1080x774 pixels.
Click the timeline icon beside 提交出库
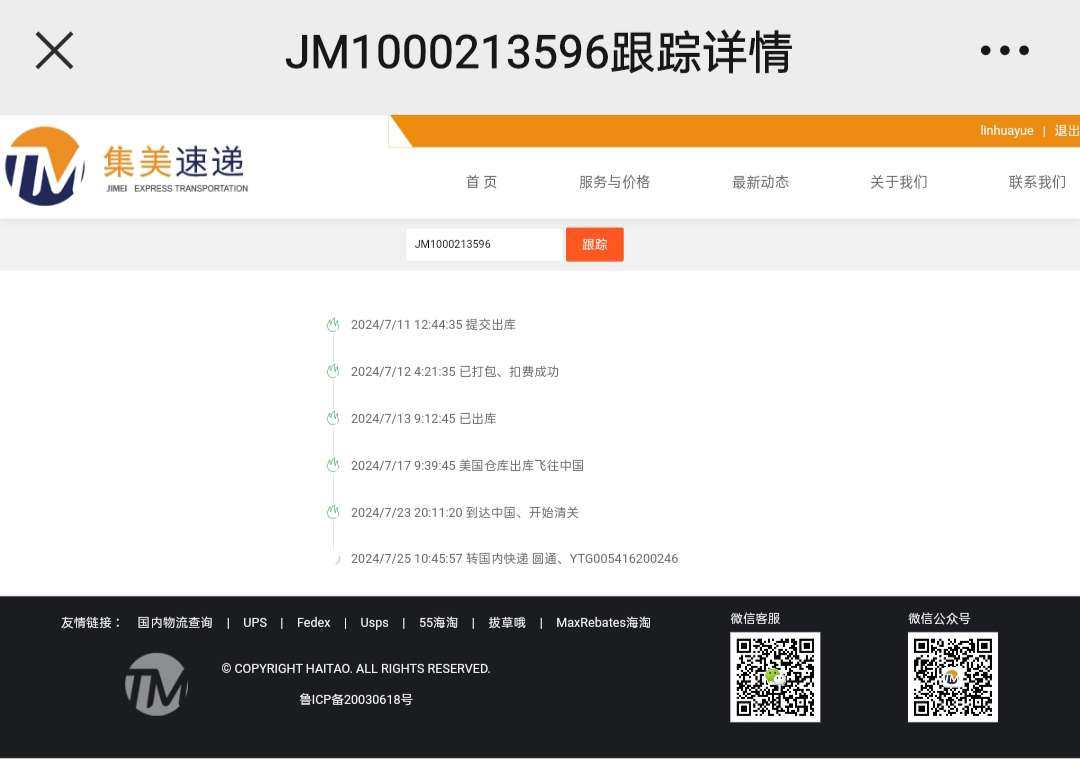click(332, 324)
